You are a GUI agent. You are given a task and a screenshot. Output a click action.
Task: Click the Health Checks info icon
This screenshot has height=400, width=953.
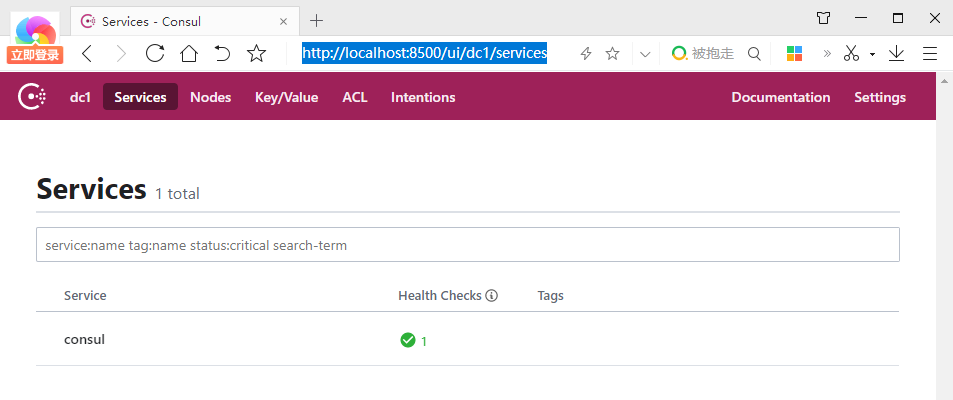(x=492, y=296)
